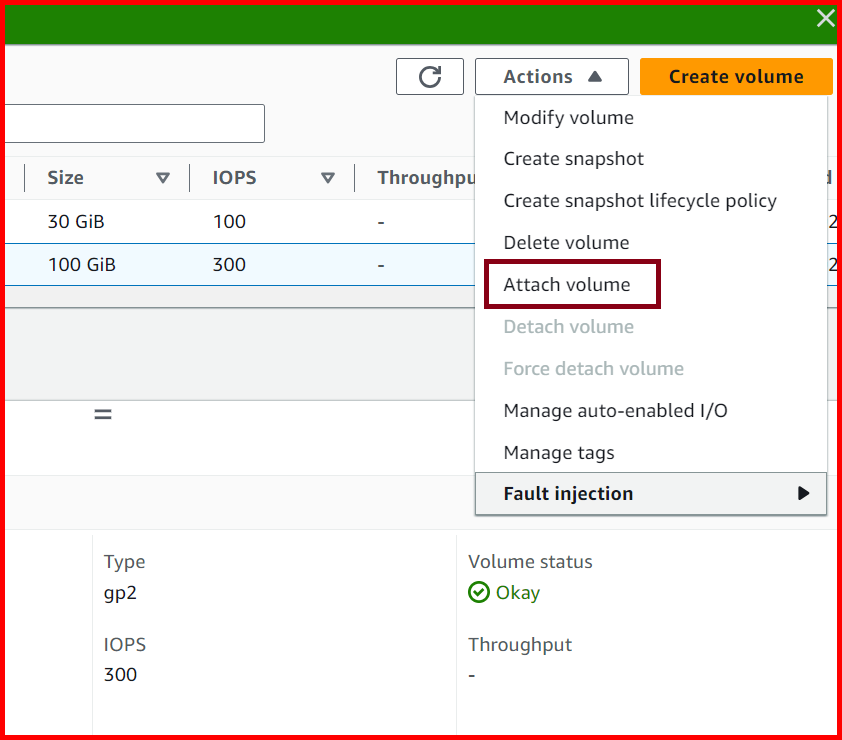
Task: Click the details panel divider handle
Action: pyautogui.click(x=103, y=413)
